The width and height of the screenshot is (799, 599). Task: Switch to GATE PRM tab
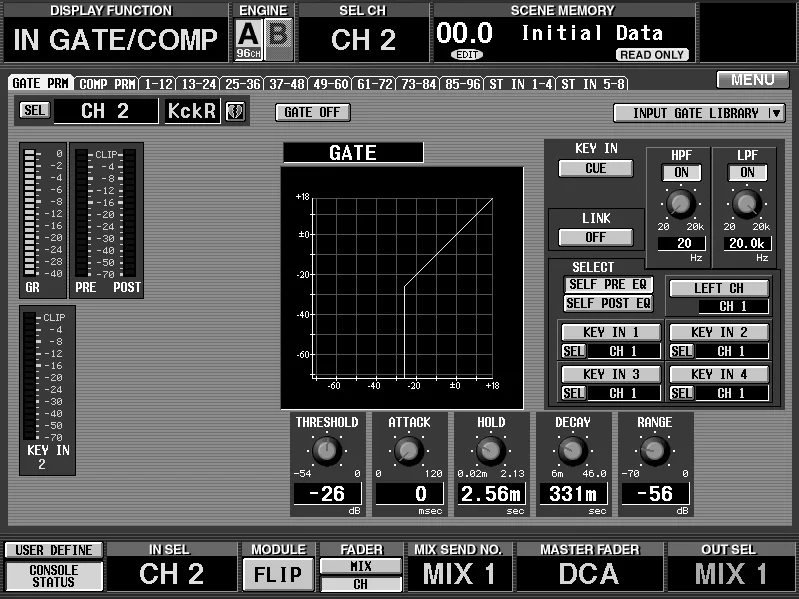[x=41, y=83]
